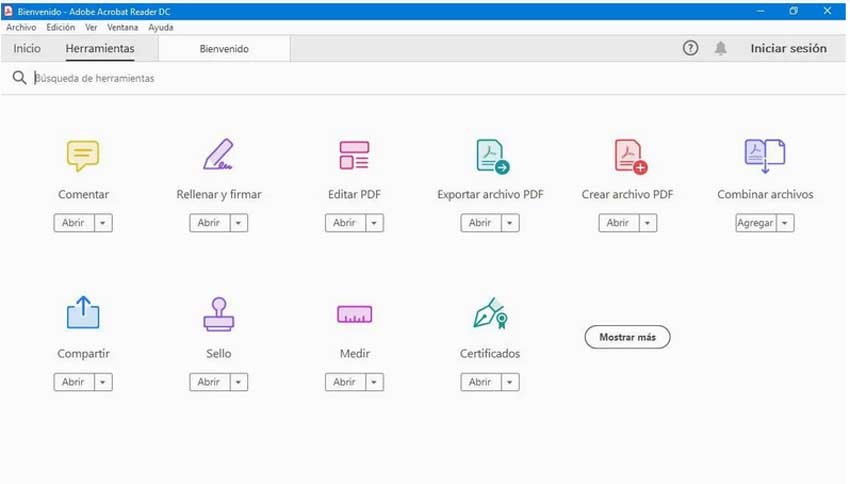Click the Compartir upload icon
Screen dimensions: 850x484
coord(83,312)
